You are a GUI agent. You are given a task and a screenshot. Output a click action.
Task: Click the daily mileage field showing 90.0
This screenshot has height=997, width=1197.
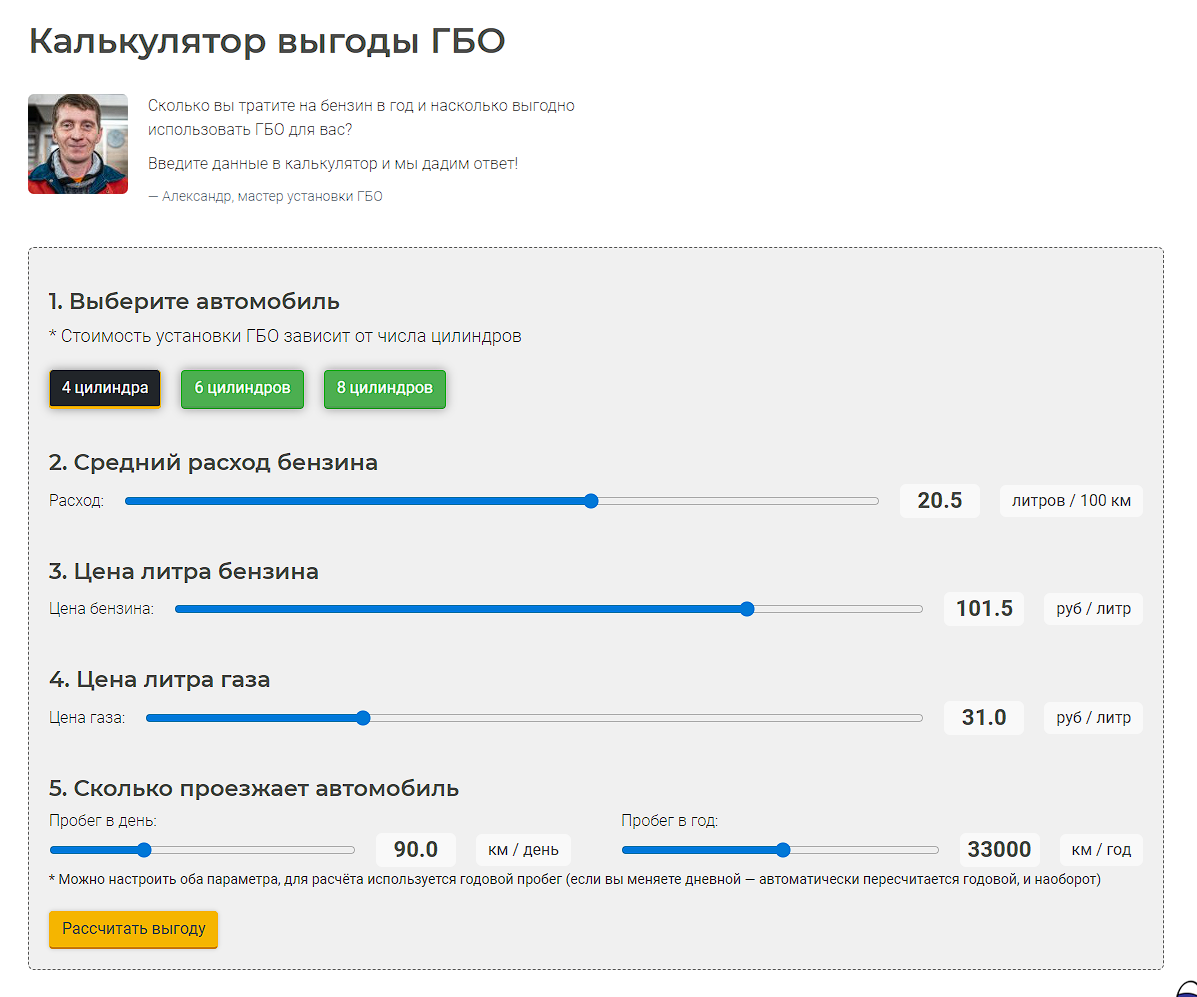tap(415, 850)
